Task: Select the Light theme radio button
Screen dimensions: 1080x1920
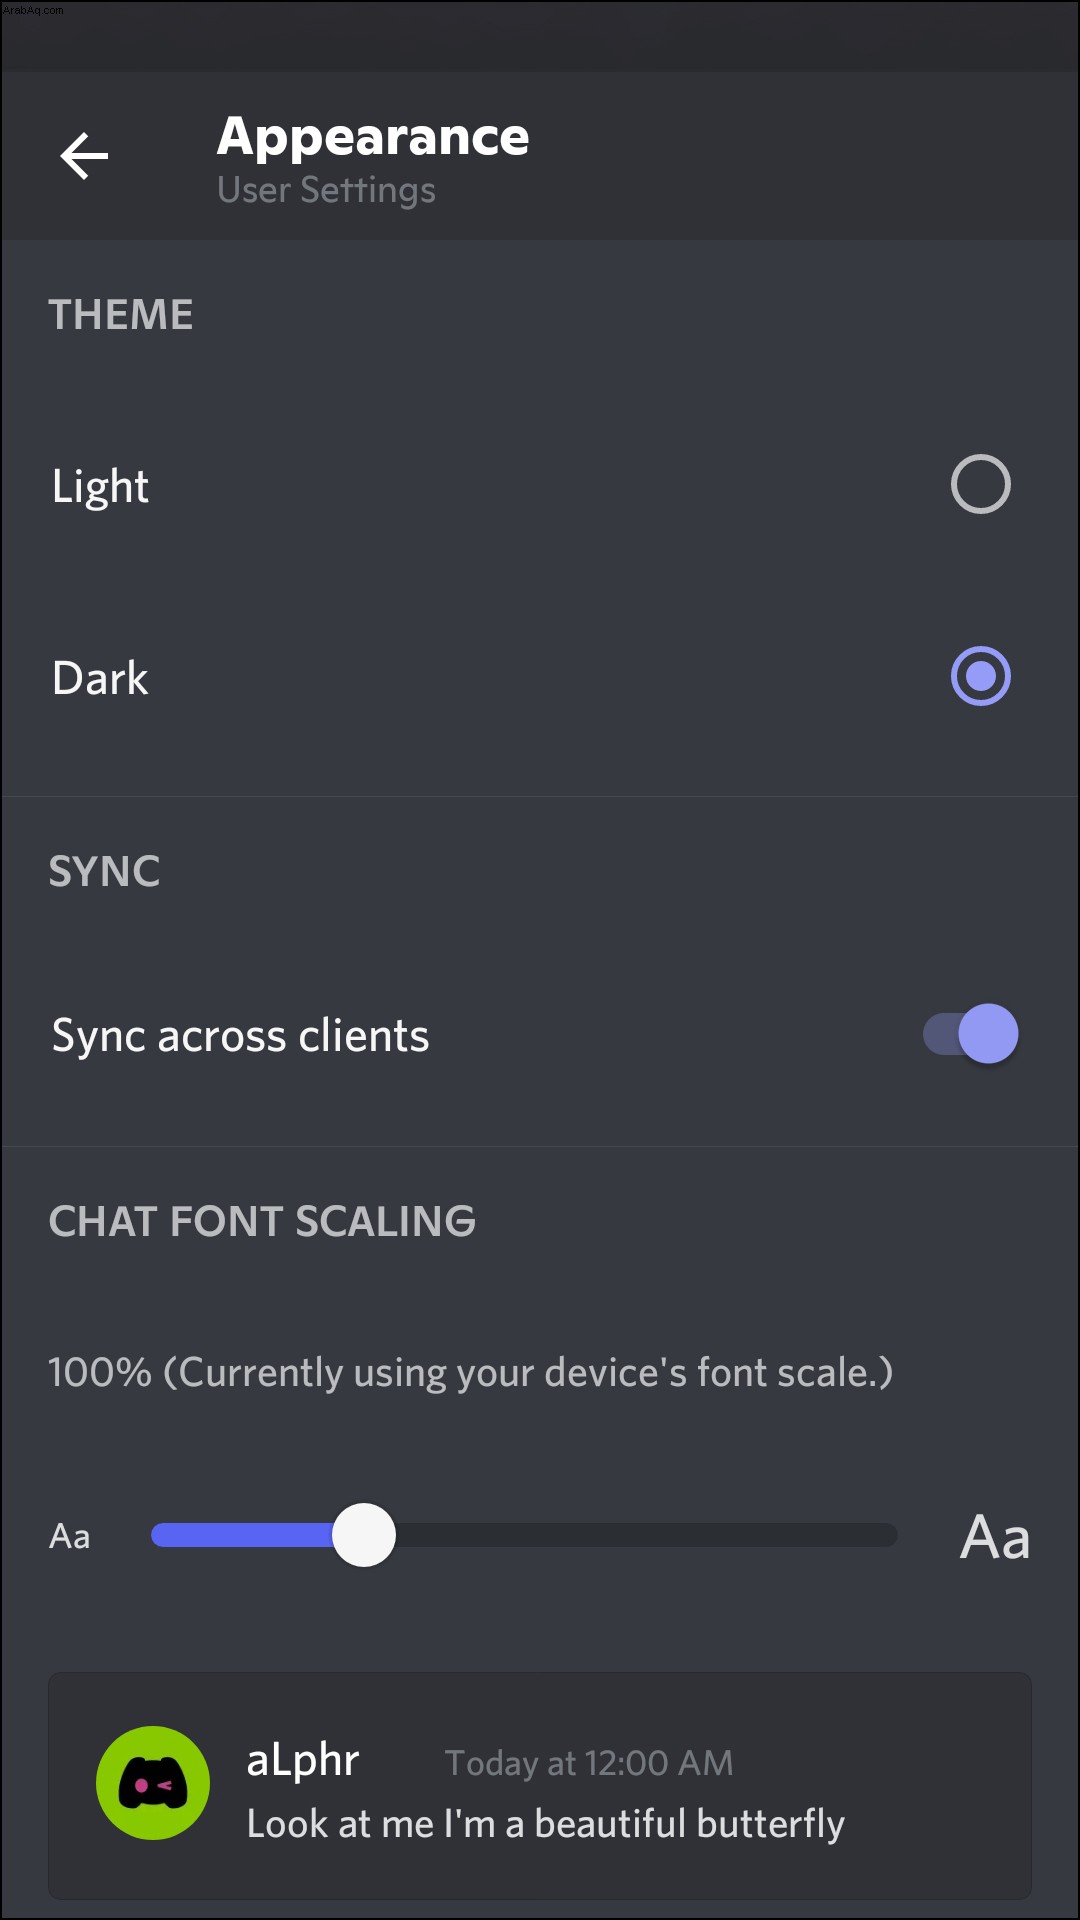Action: pos(980,484)
